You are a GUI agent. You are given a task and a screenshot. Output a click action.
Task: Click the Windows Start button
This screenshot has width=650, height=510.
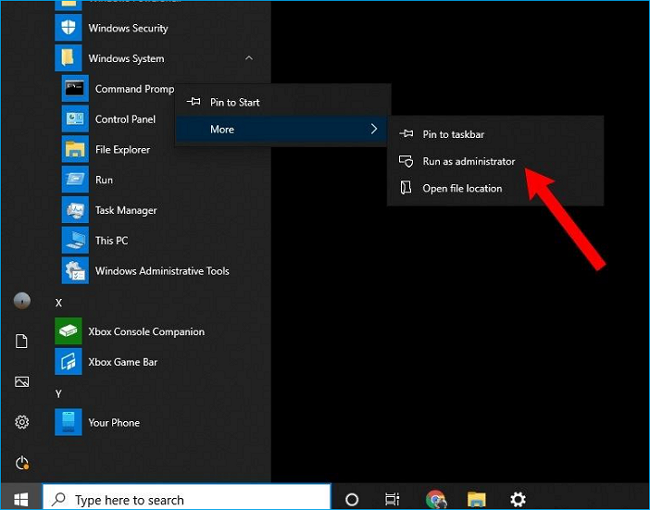point(21,499)
